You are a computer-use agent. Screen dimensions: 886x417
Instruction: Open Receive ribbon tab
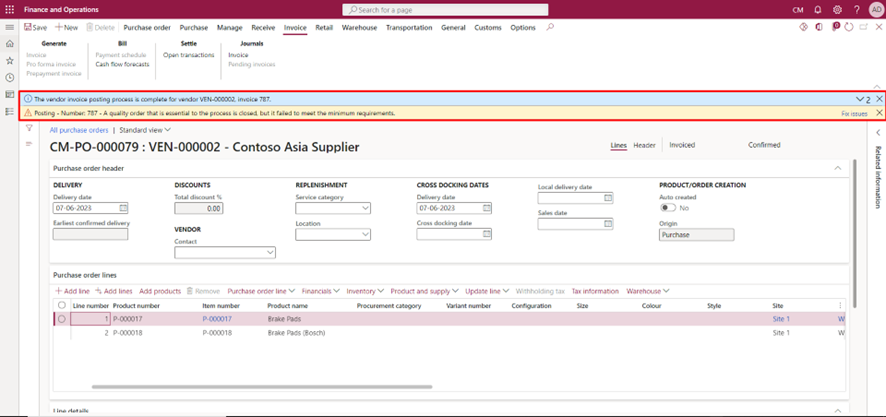point(263,27)
